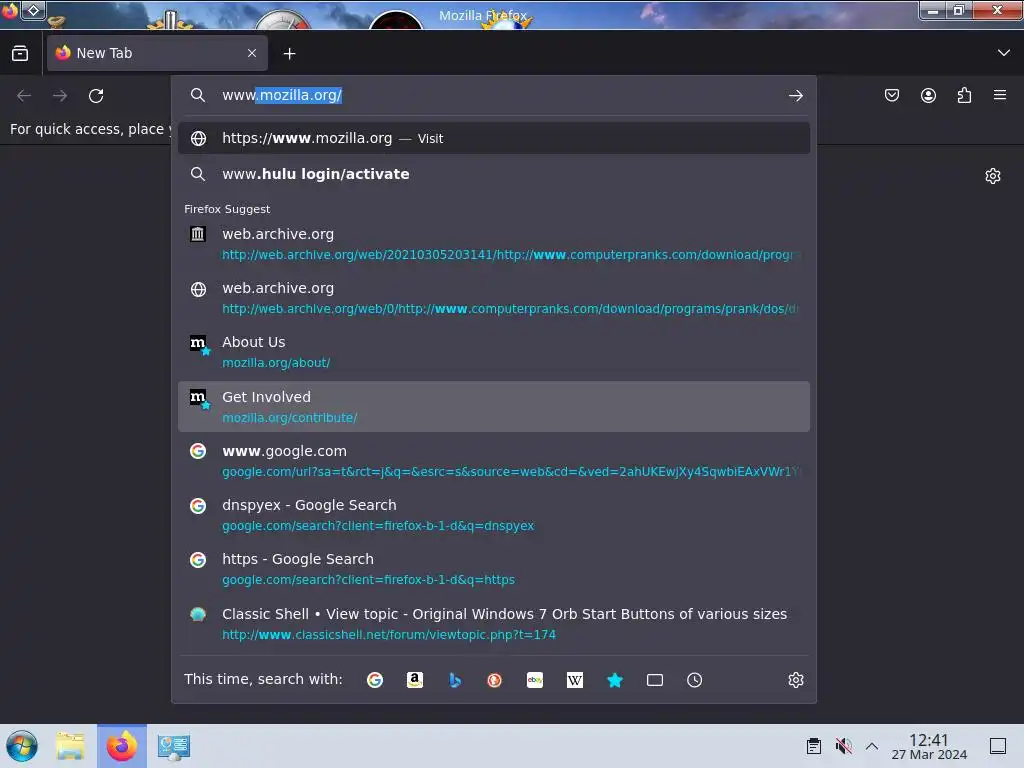
Task: Toggle the muted volume tray icon
Action: pos(844,746)
